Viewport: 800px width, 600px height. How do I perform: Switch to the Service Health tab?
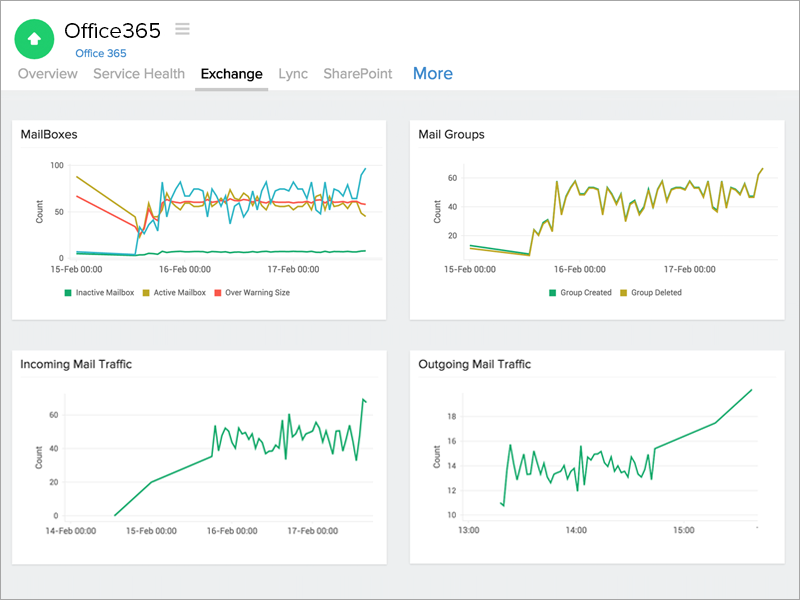[138, 73]
